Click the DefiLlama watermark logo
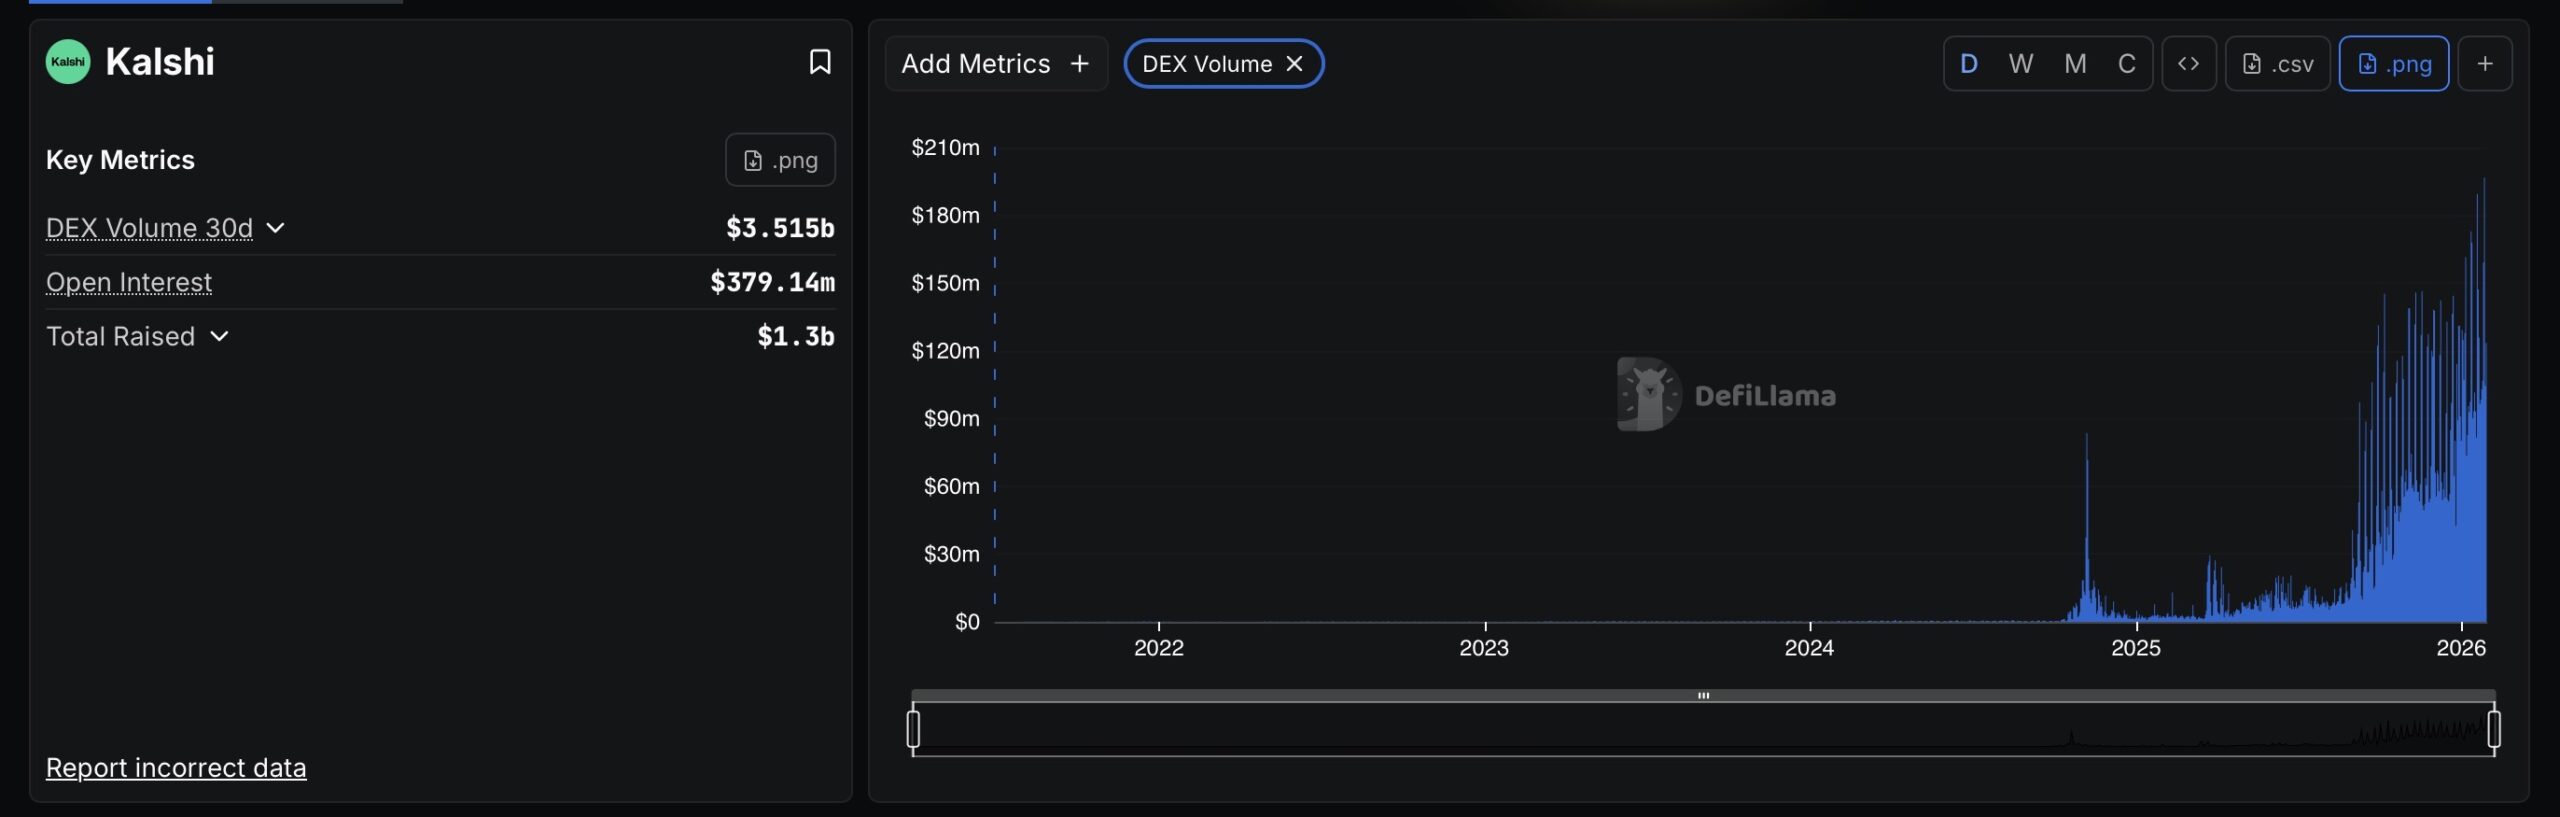Viewport: 2560px width, 817px height. [1645, 393]
